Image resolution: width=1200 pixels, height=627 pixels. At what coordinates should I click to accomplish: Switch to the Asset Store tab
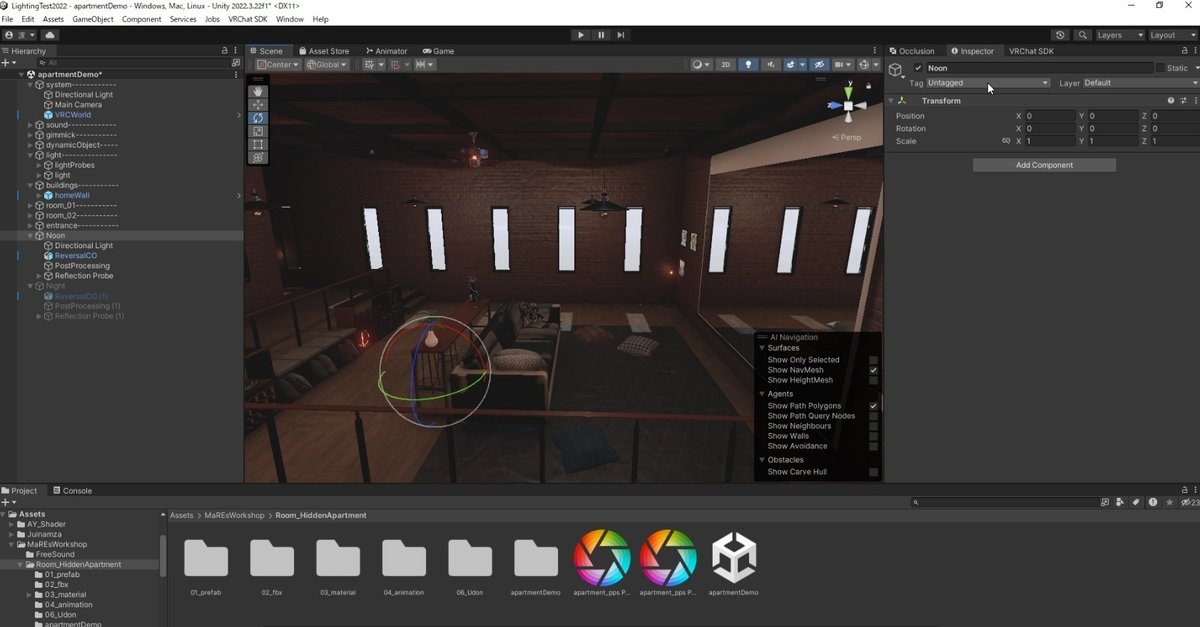click(324, 51)
